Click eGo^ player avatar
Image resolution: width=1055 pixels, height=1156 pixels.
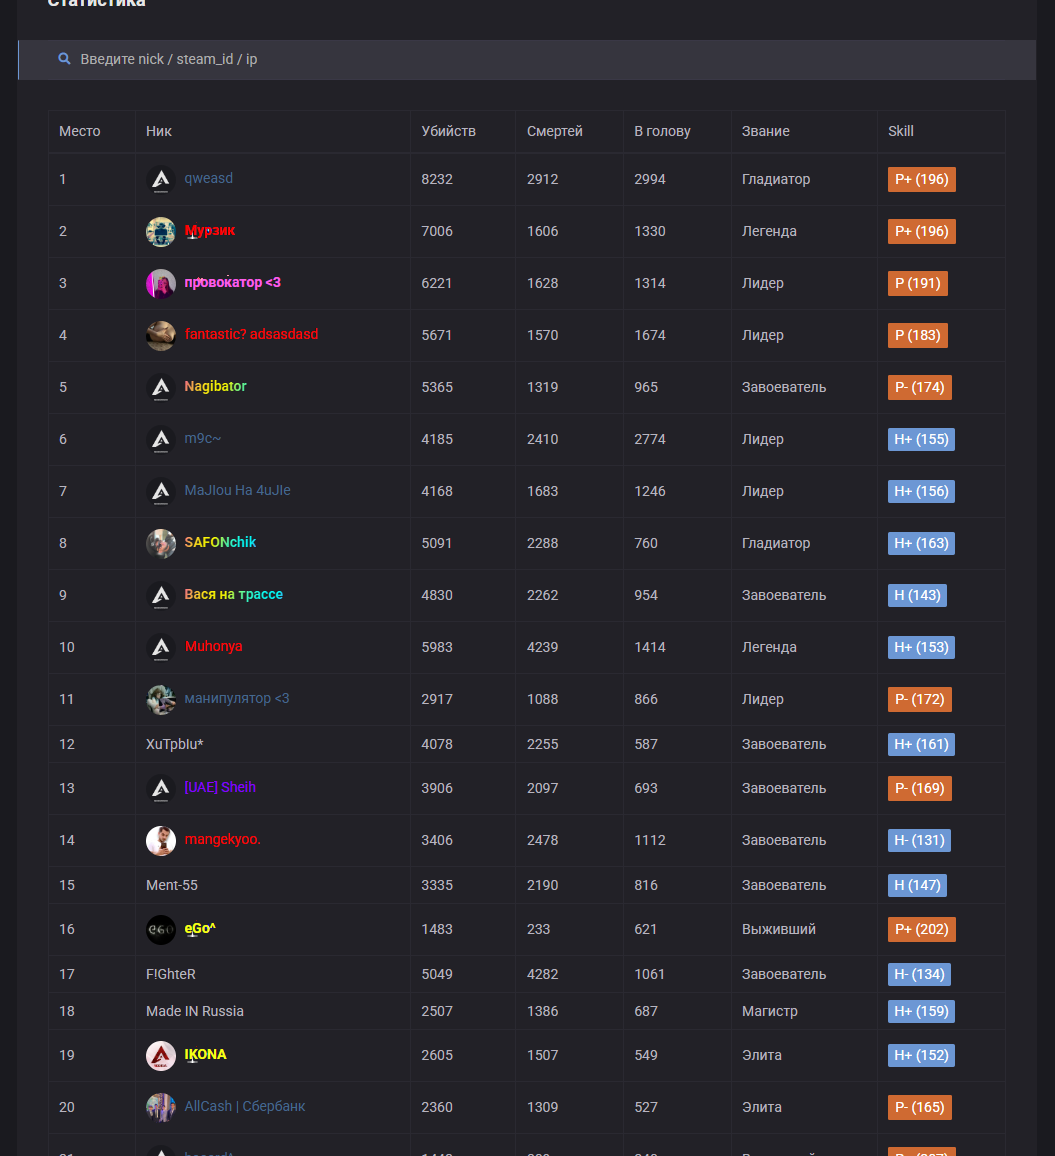click(161, 930)
